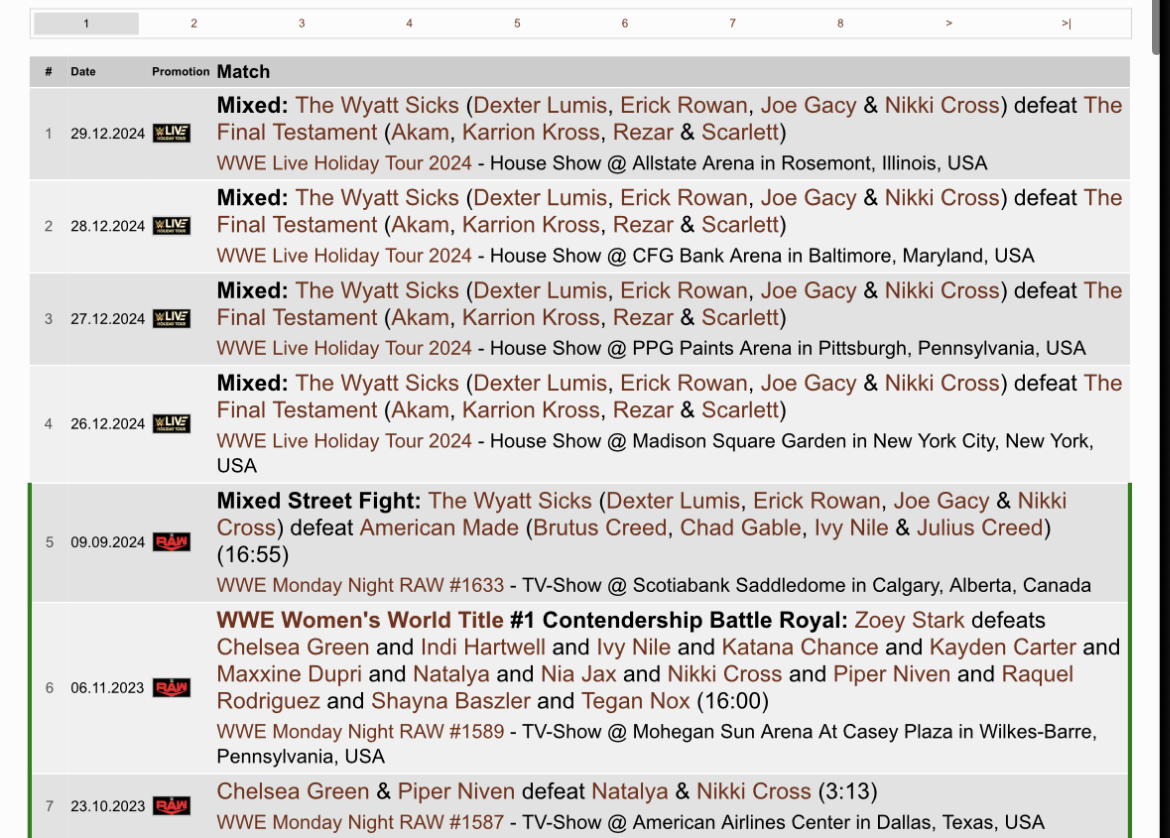Open Dexter Lumis link in row 1
The width and height of the screenshot is (1170, 838).
pos(540,105)
